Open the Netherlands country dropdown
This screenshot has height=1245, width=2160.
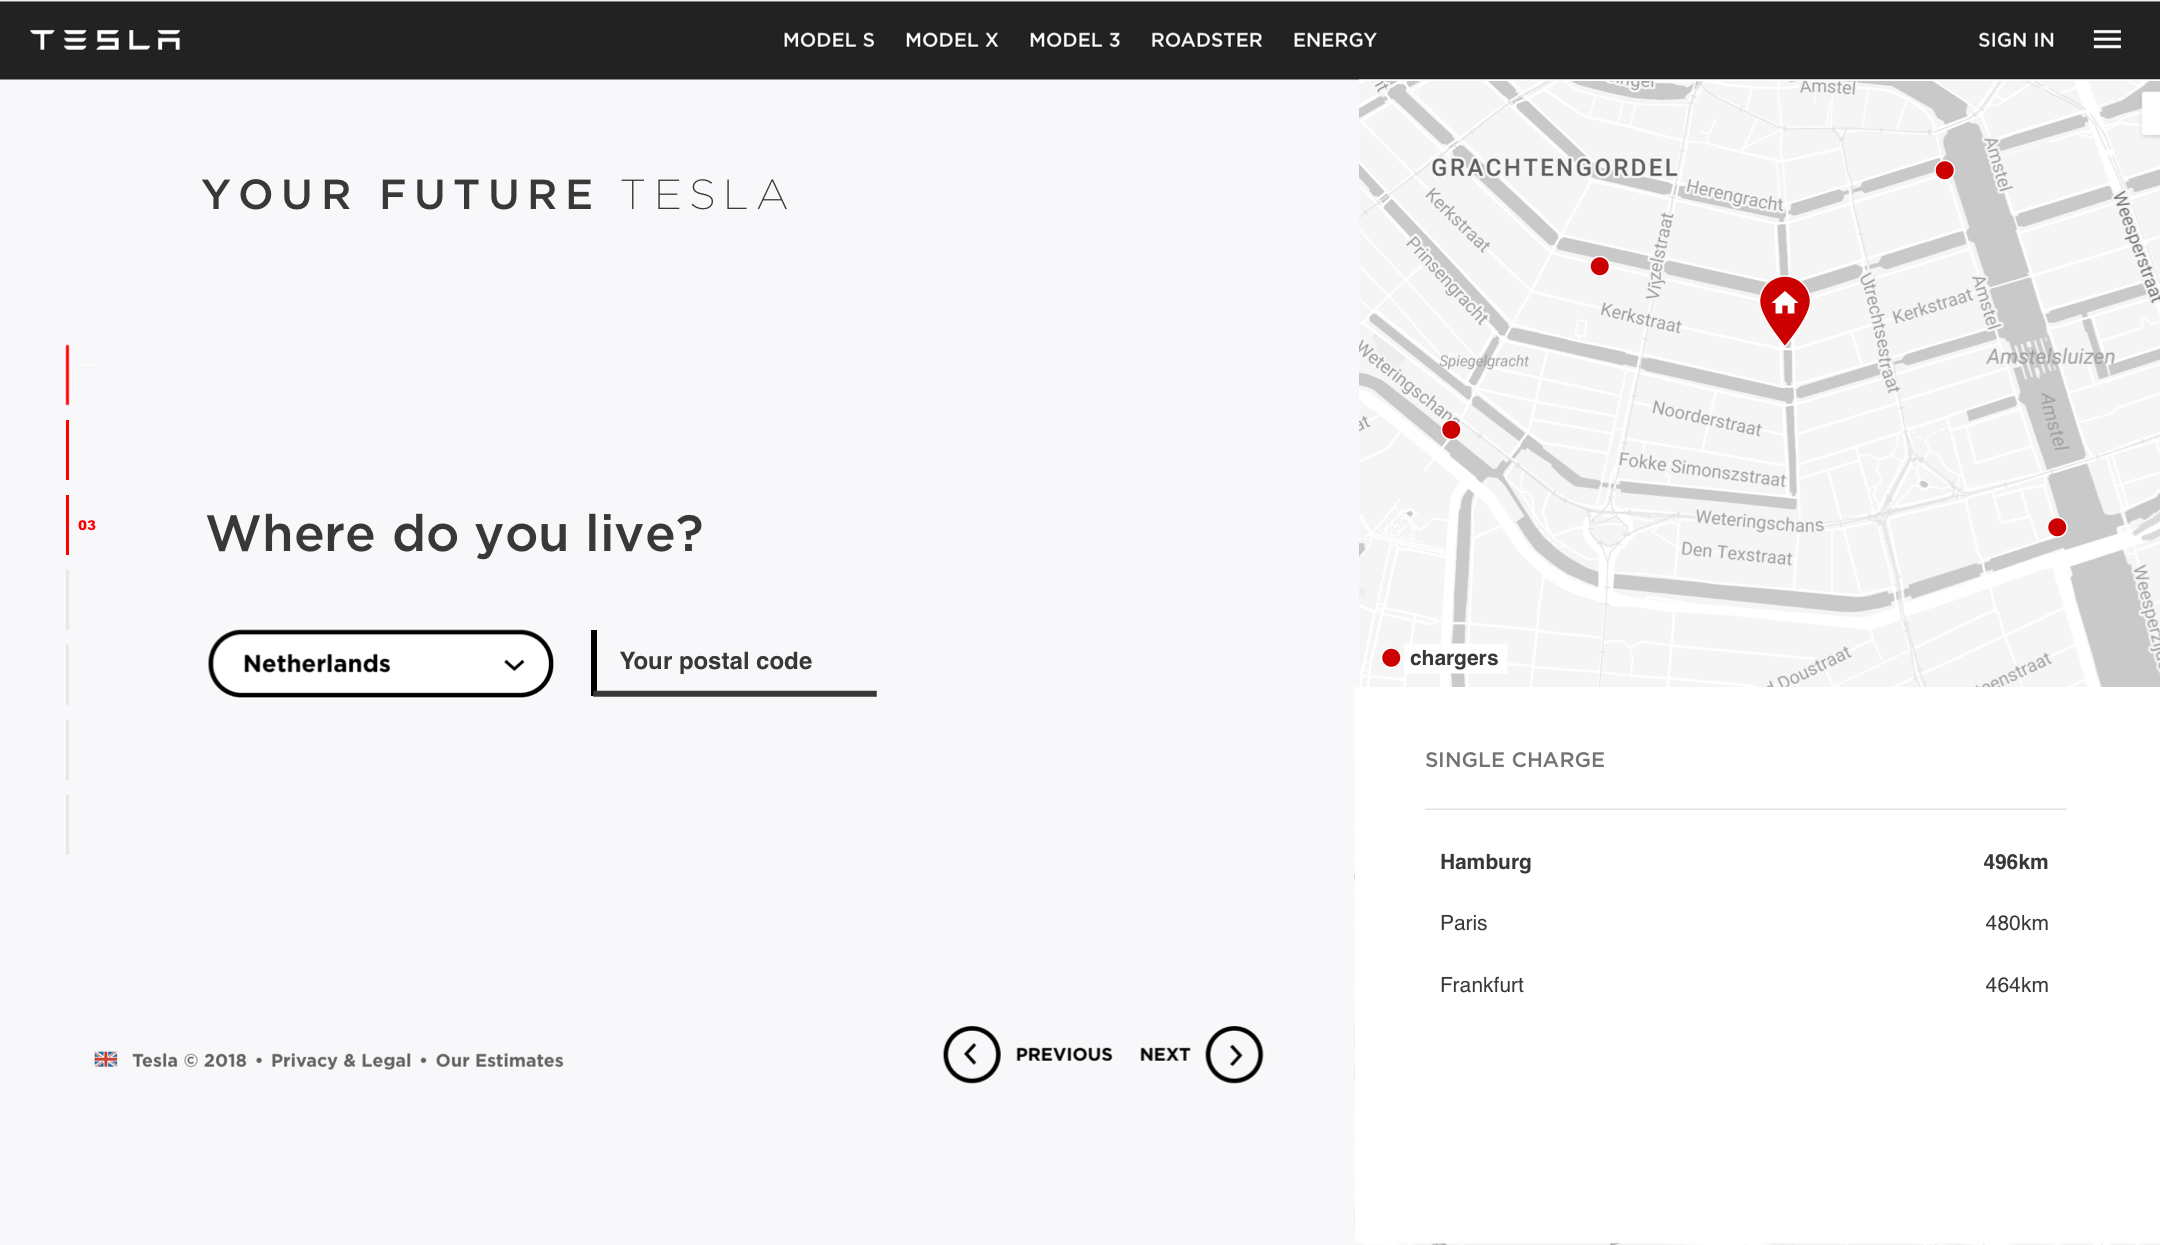click(380, 663)
